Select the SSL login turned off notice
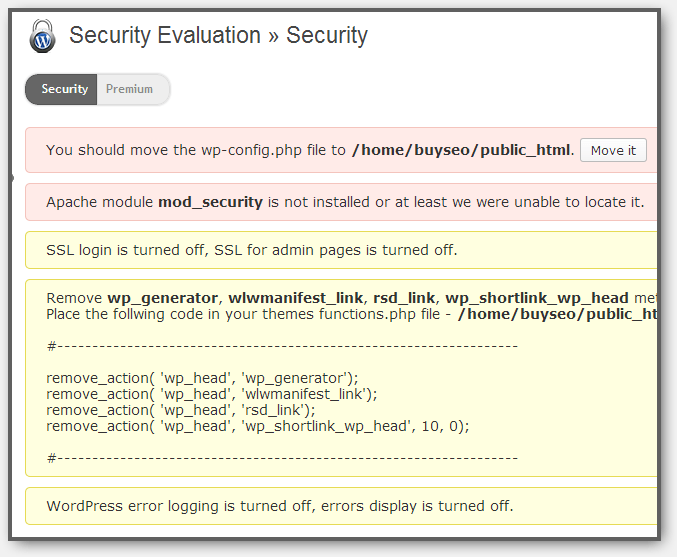This screenshot has height=557, width=677. pos(341,250)
